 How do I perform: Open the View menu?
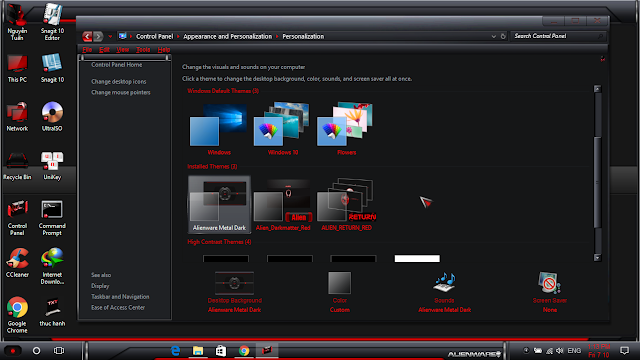click(x=122, y=49)
